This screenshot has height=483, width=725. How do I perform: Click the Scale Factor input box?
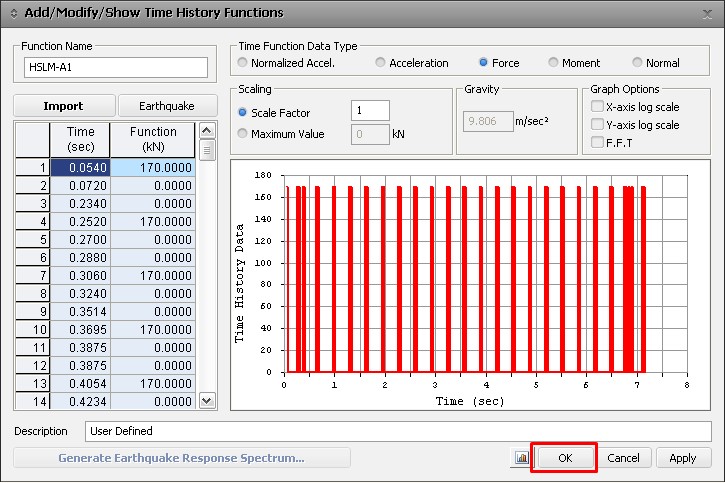[370, 110]
